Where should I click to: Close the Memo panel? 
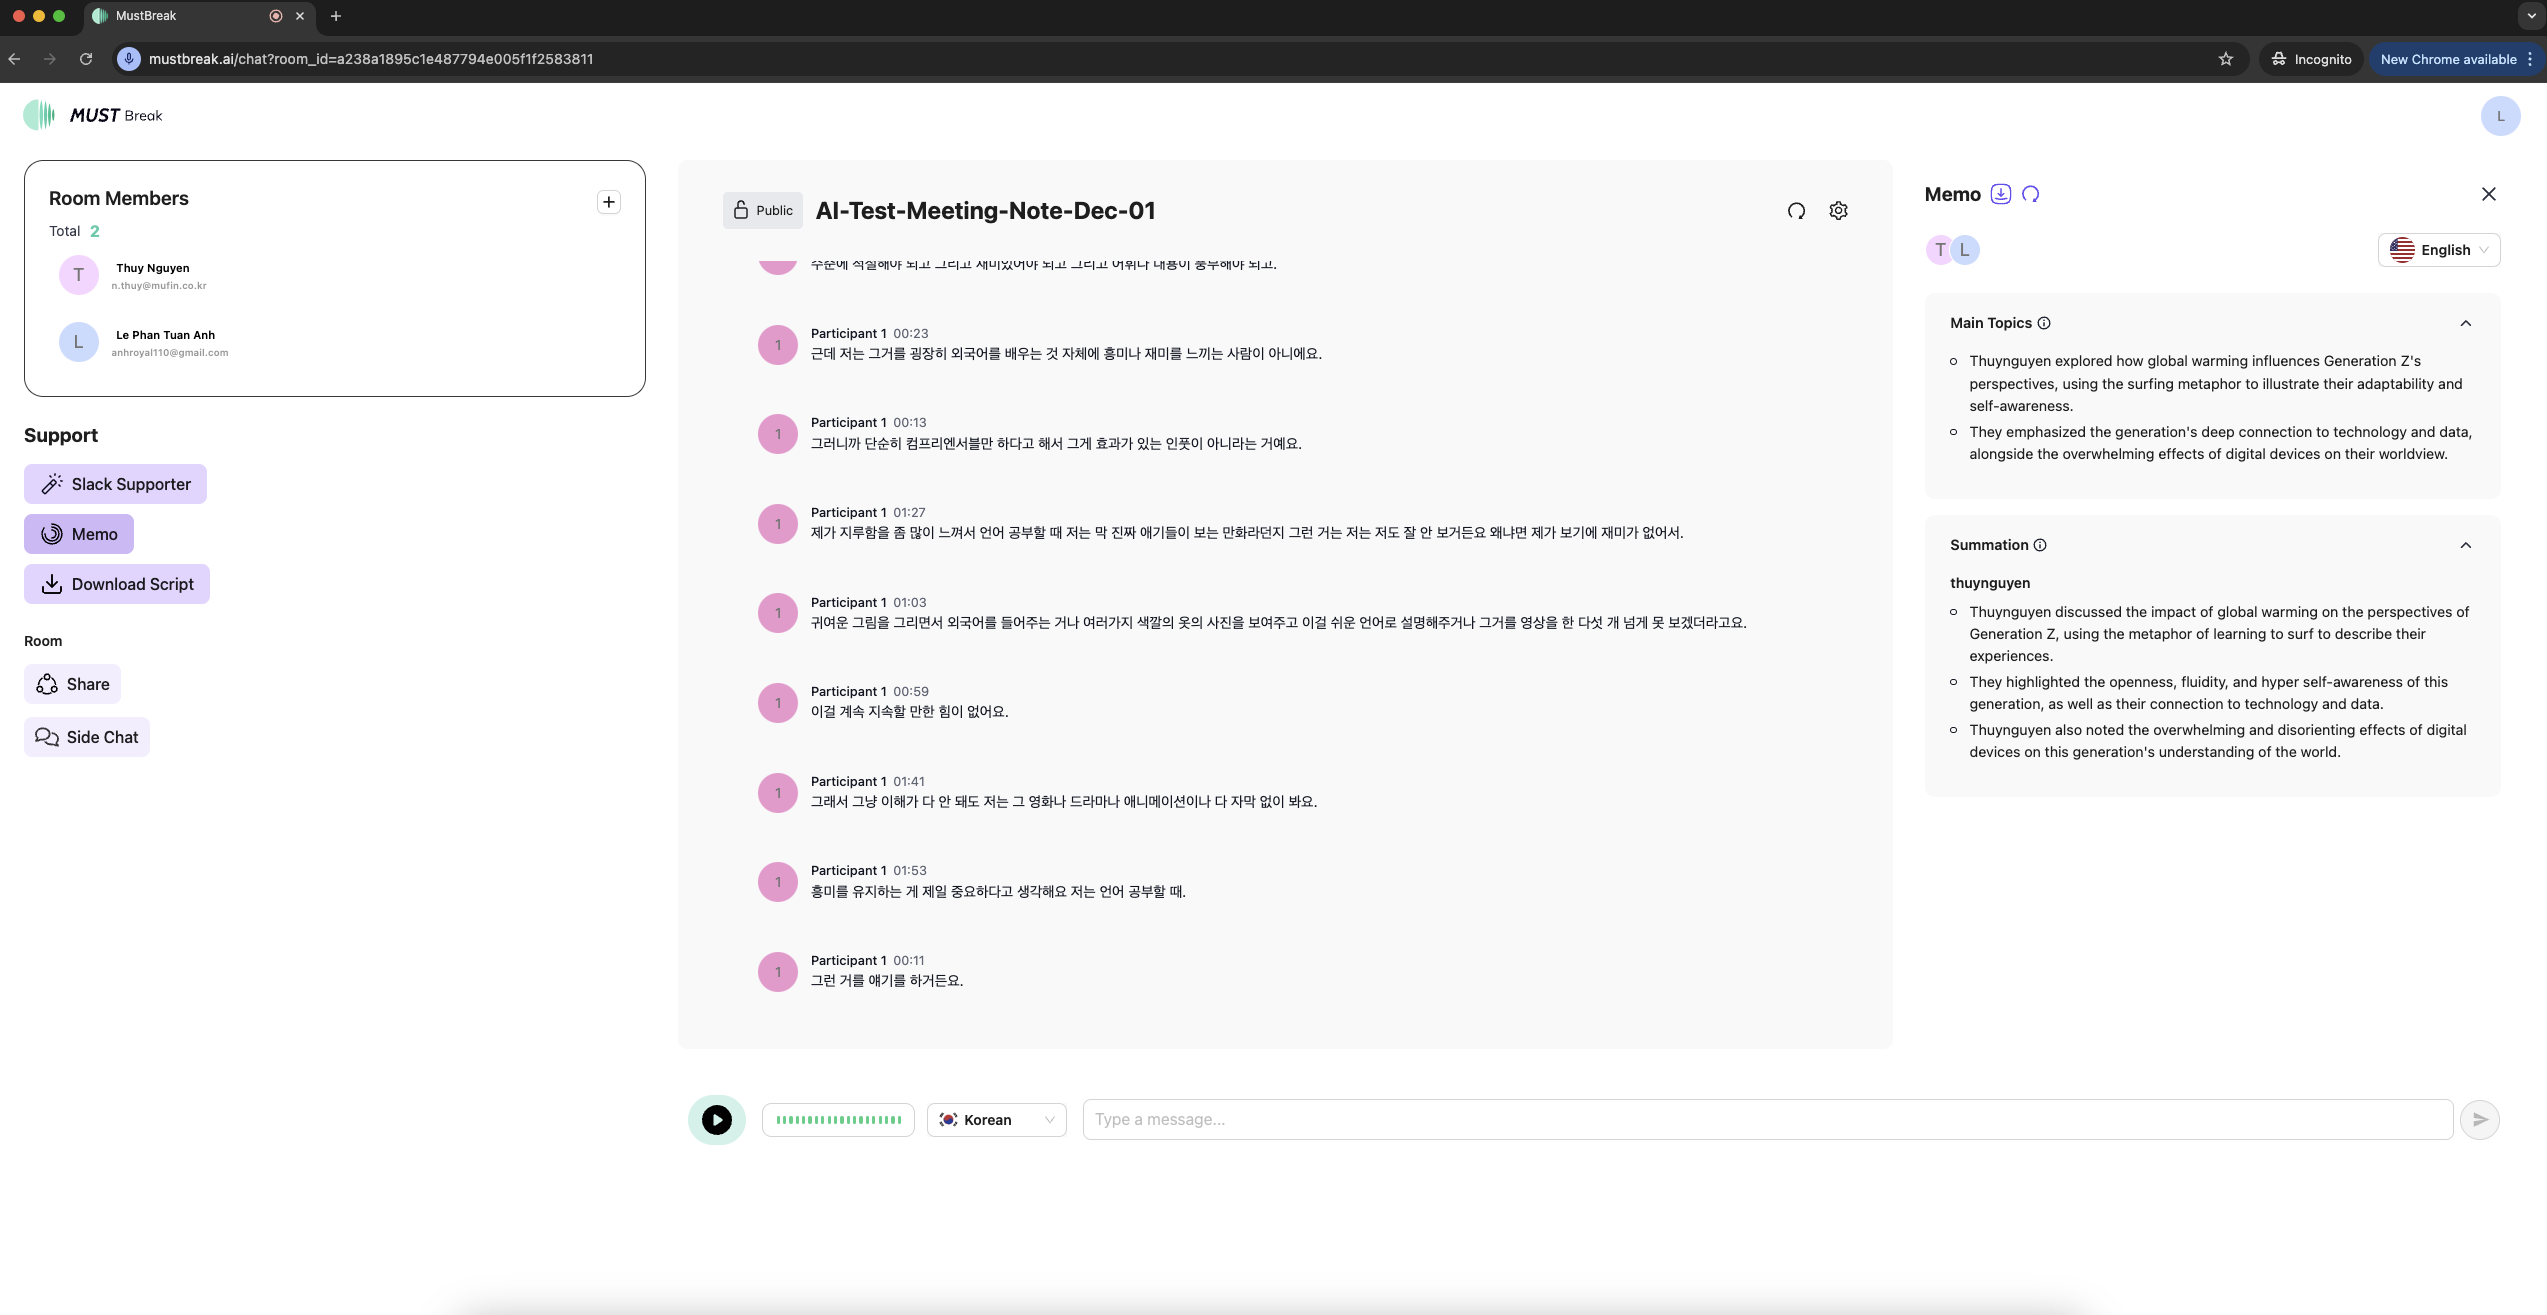2488,194
